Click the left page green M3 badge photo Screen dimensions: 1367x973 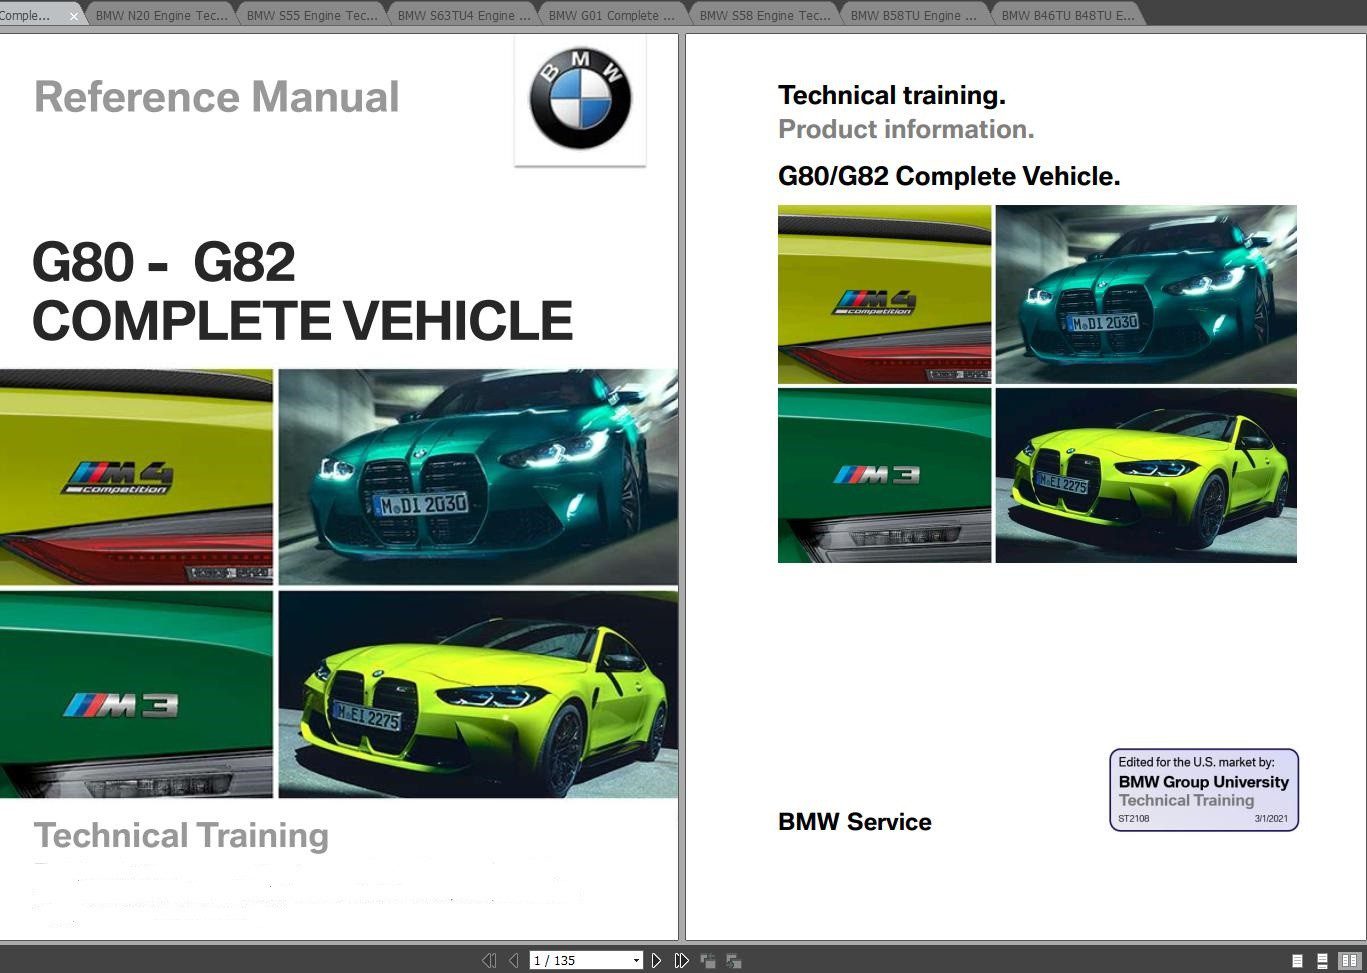pos(136,694)
